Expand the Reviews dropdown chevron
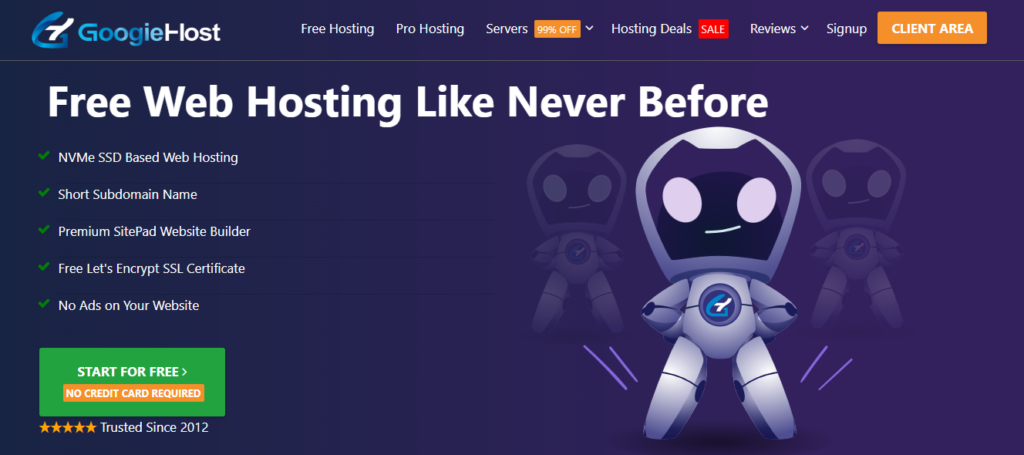 click(805, 28)
